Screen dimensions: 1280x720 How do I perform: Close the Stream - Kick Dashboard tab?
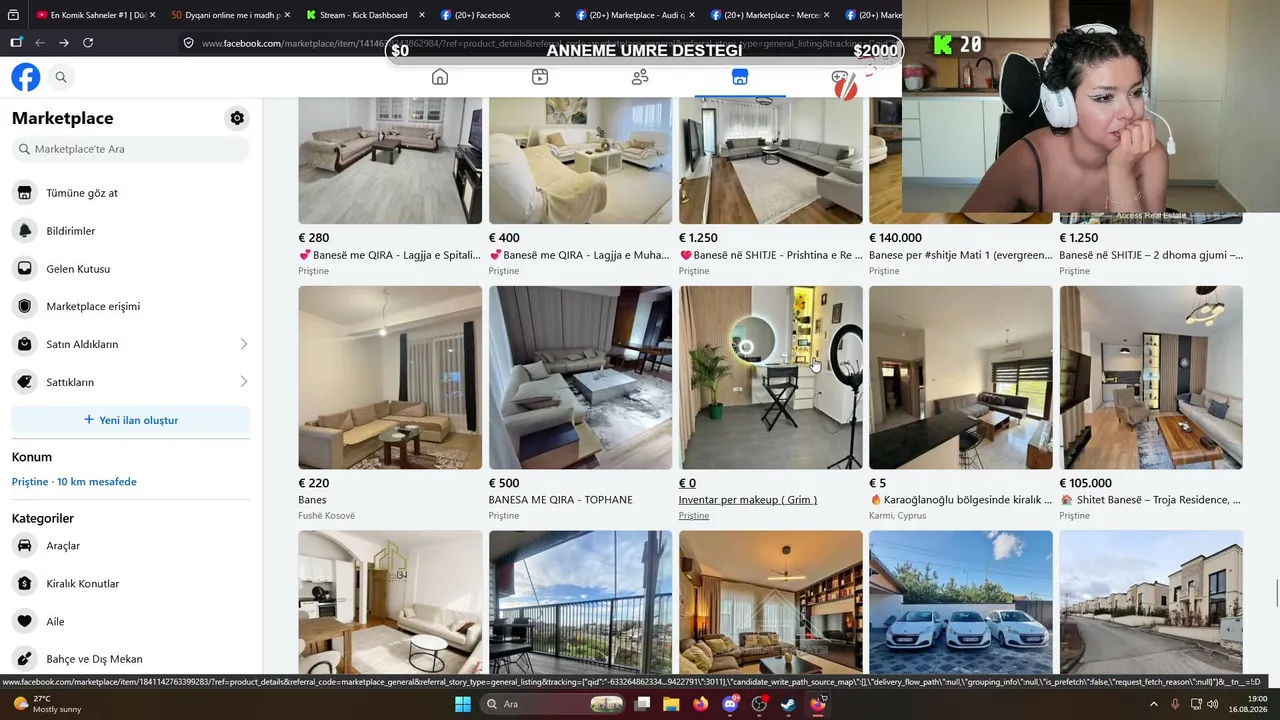[x=421, y=15]
